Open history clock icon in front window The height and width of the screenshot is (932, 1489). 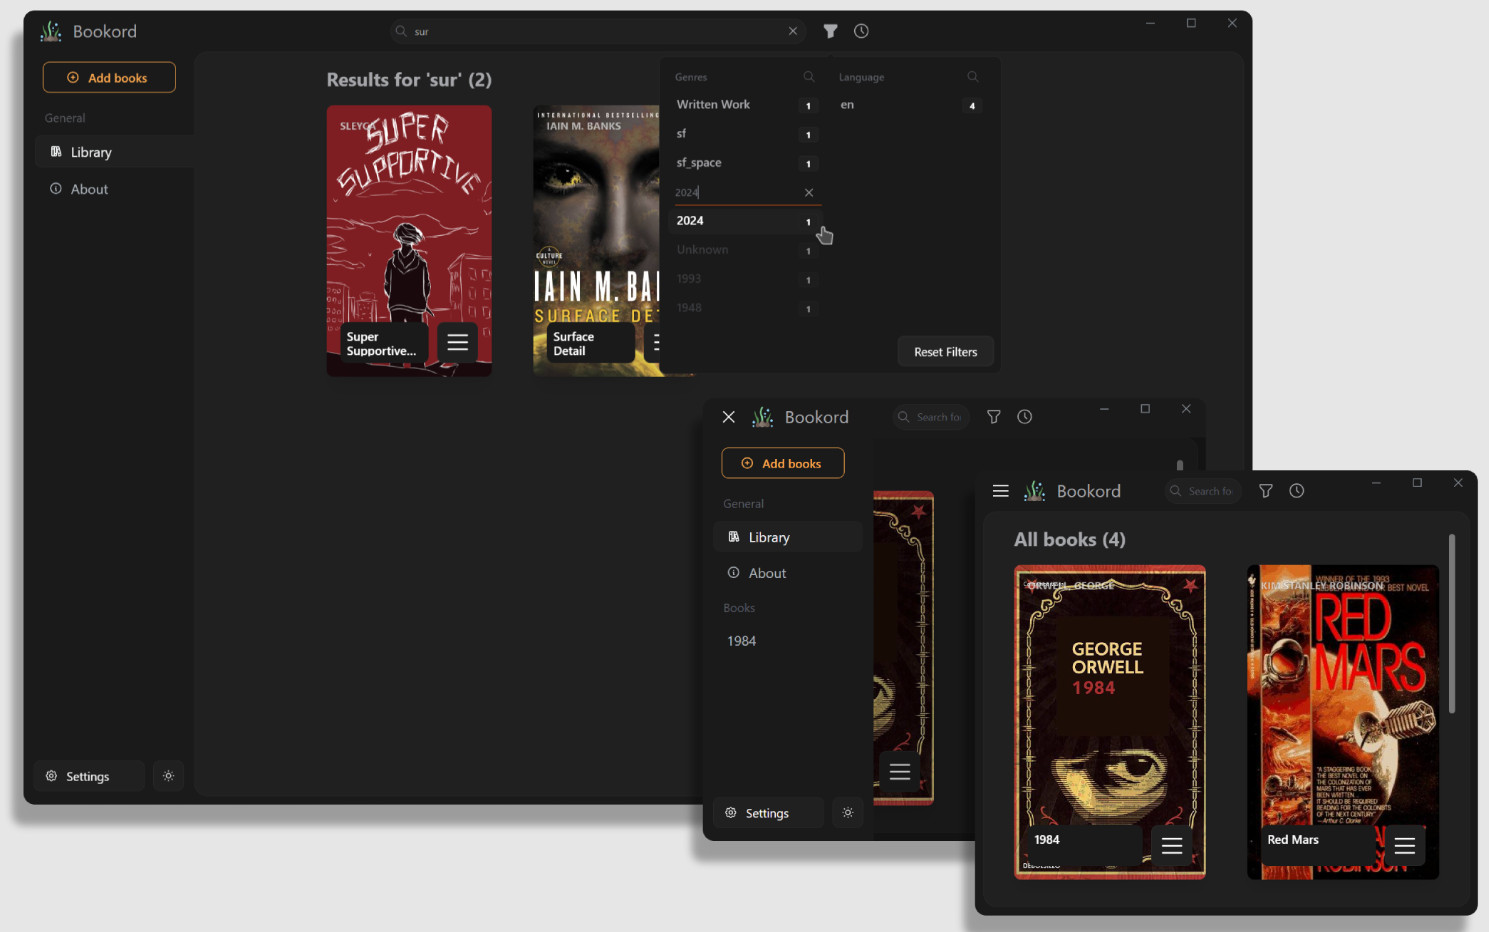pos(1297,491)
